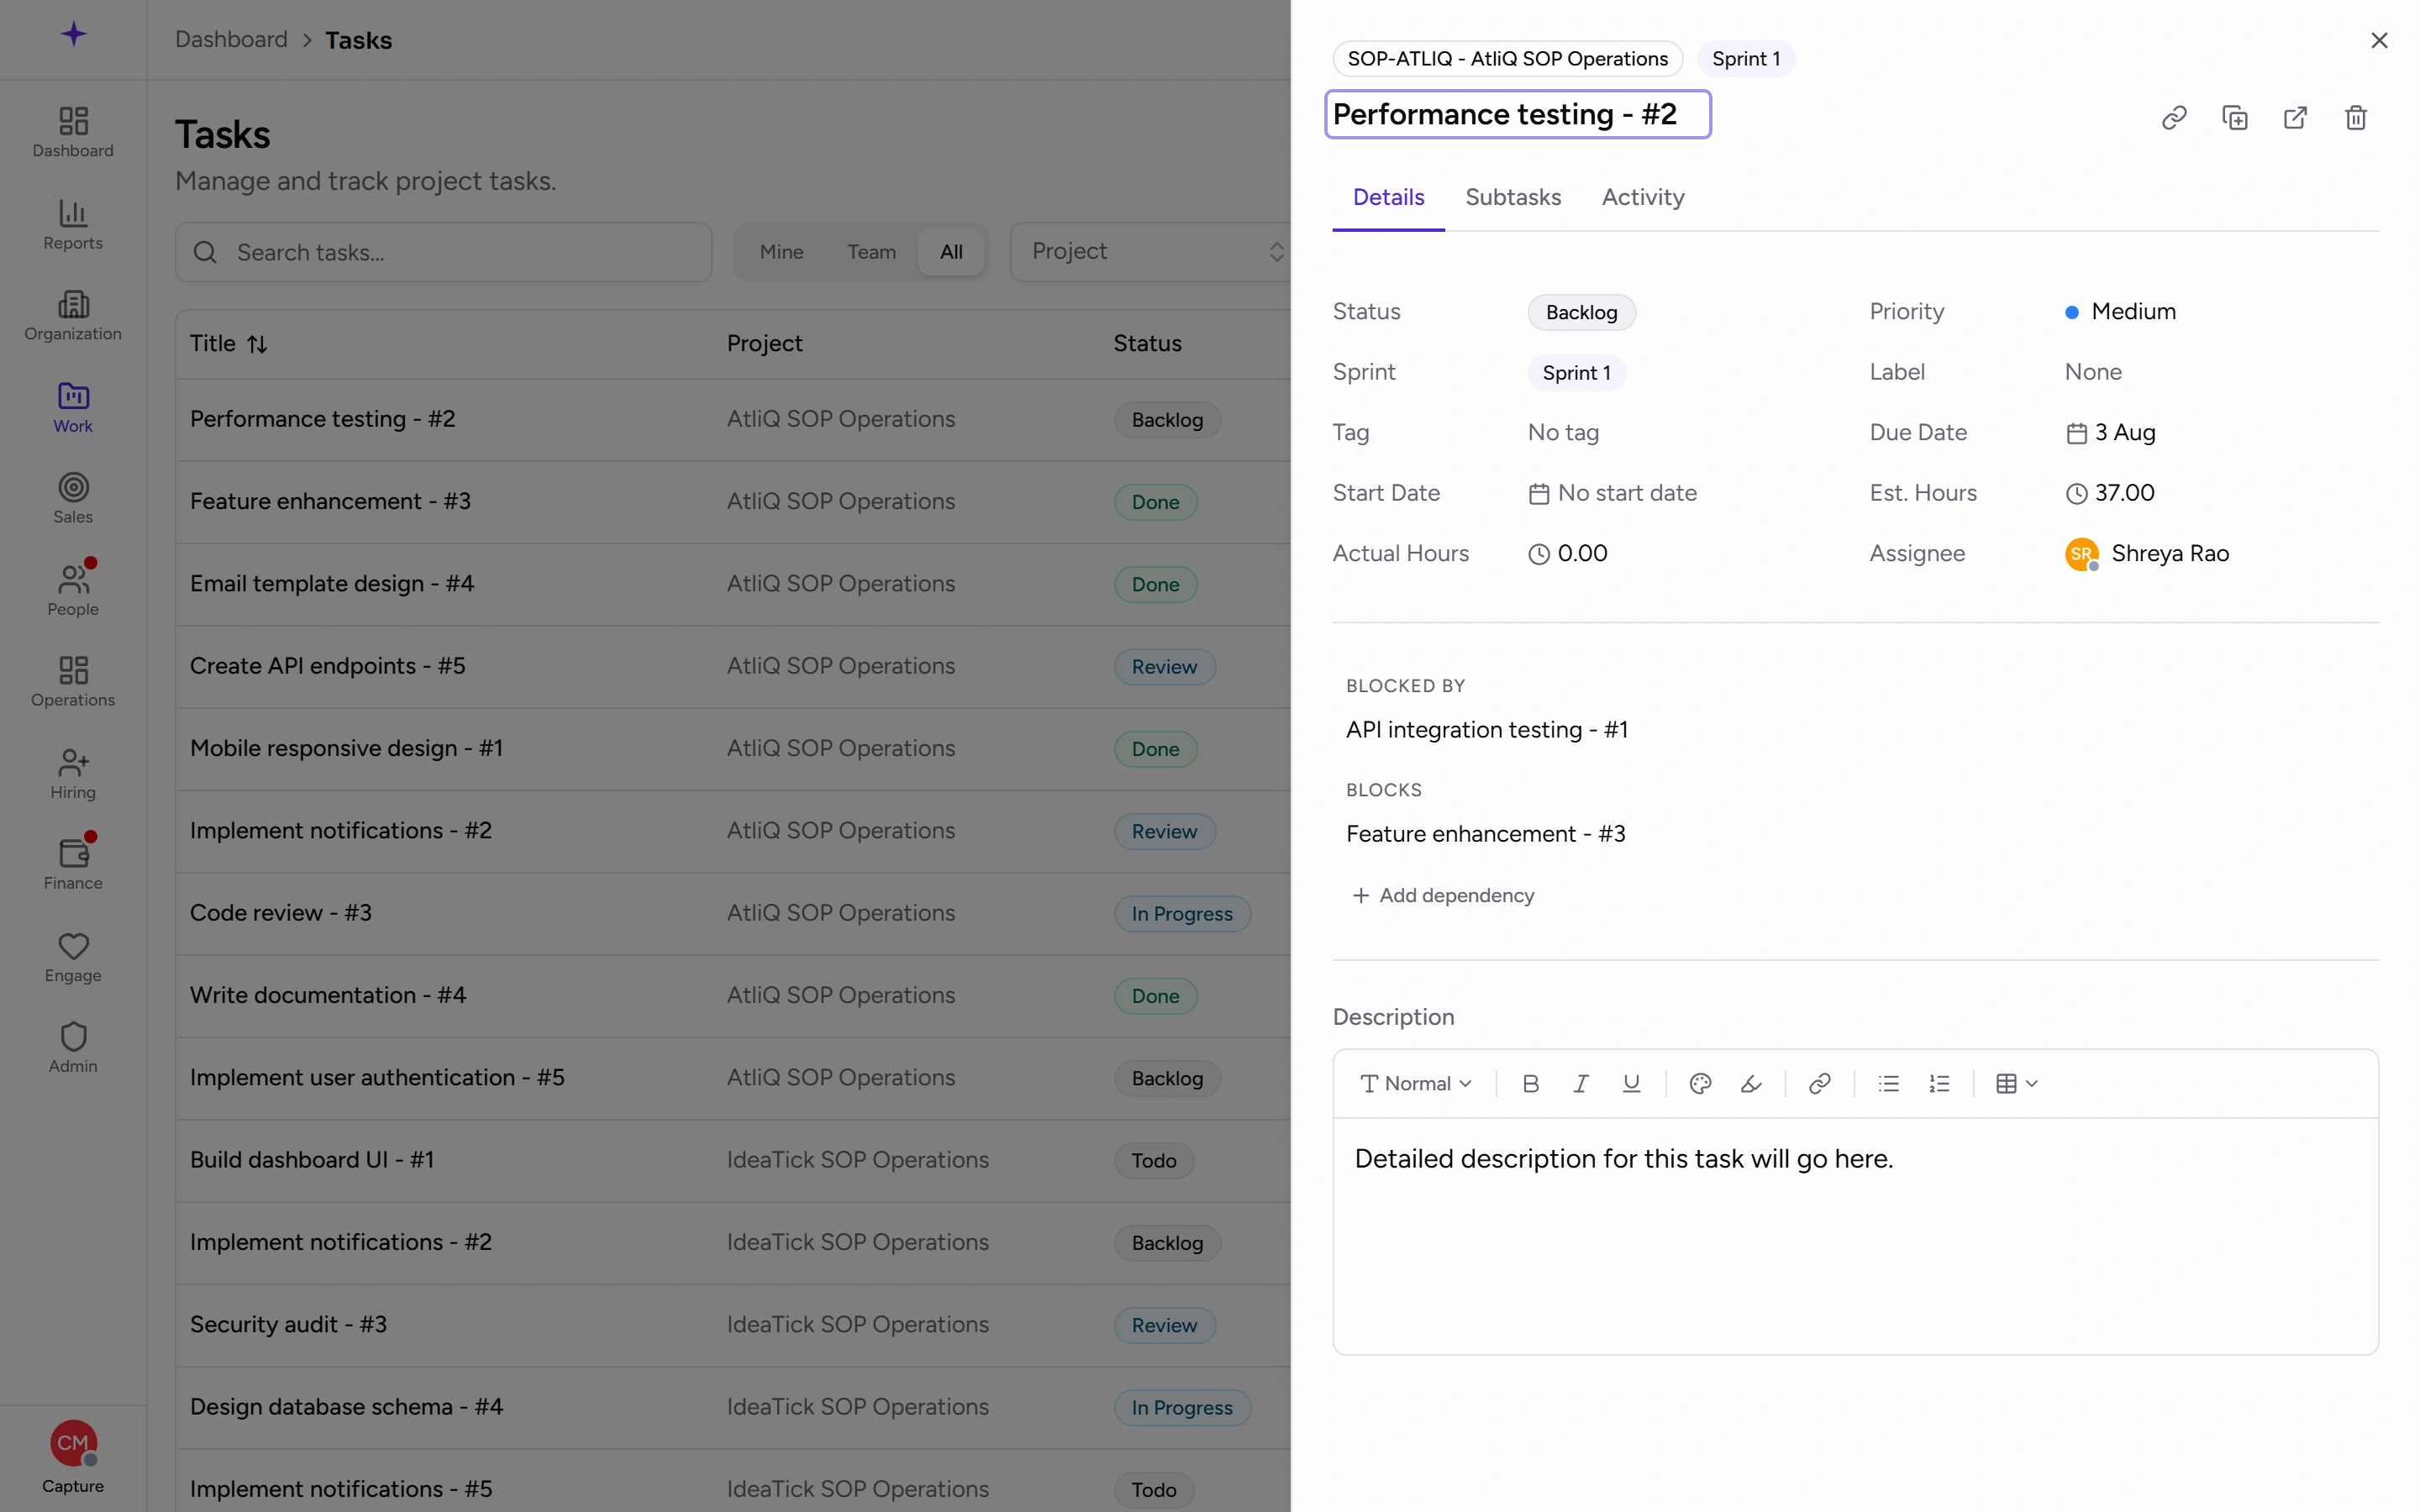Insert a link in description
Viewport: 2420px width, 1512px height.
1820,1083
